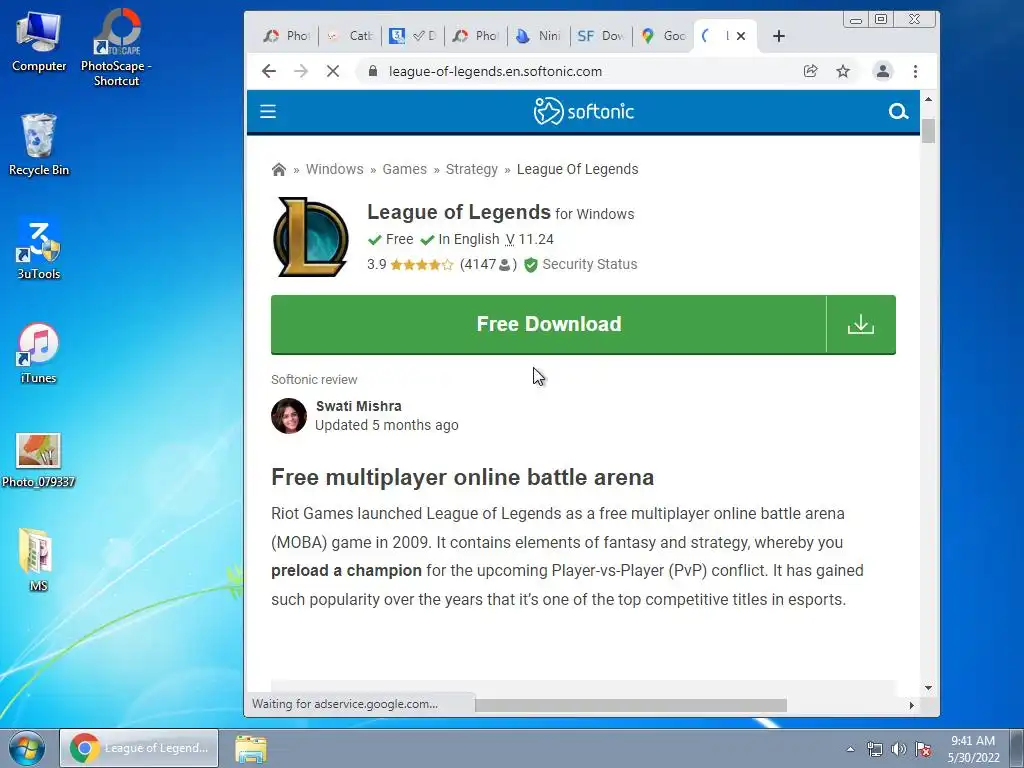Viewport: 1024px width, 768px height.
Task: Click Chrome forward arrow
Action: click(x=300, y=71)
